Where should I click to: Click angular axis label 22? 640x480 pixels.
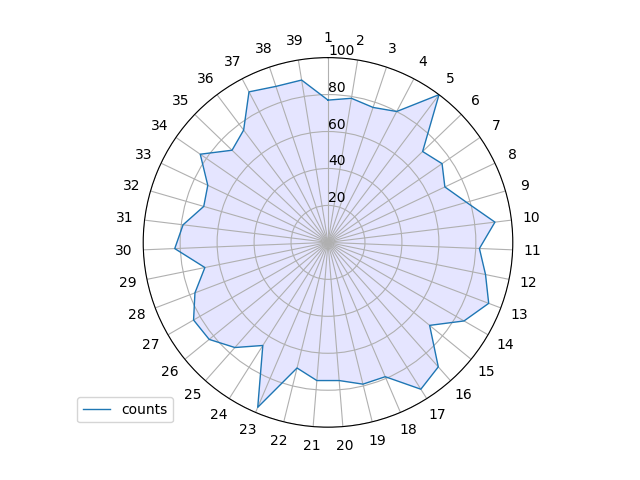(x=278, y=440)
